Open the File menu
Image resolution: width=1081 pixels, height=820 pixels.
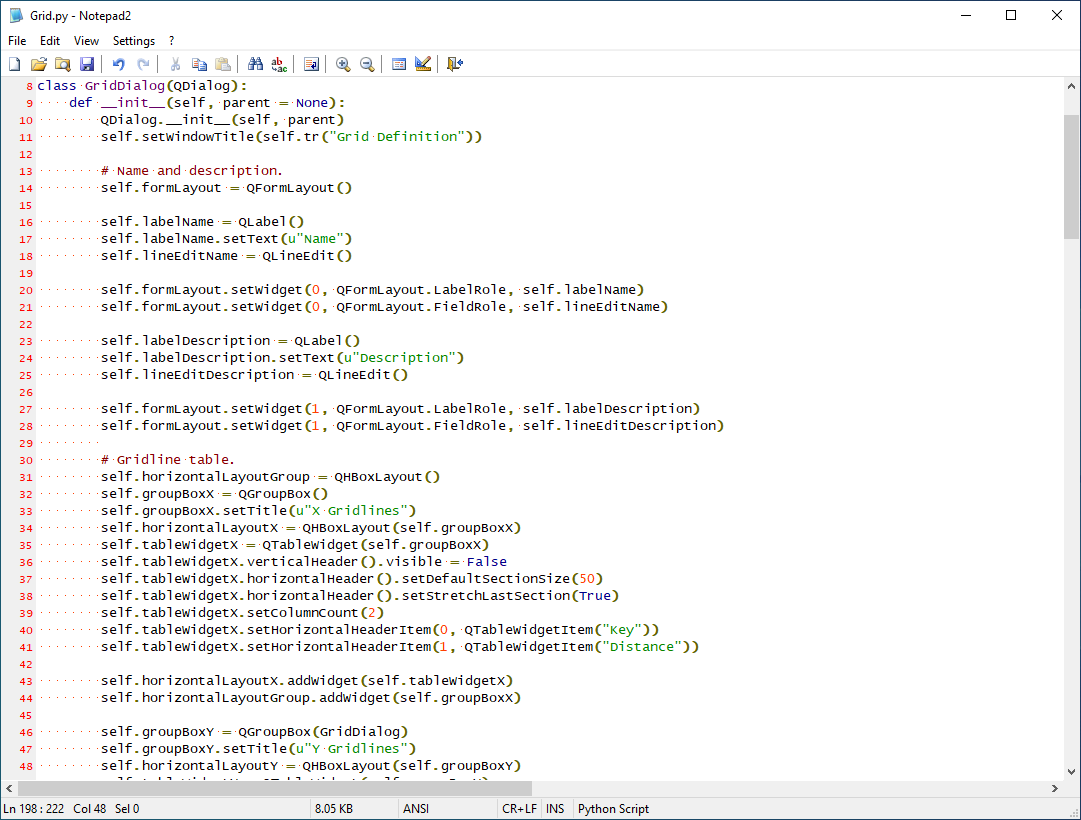click(17, 41)
